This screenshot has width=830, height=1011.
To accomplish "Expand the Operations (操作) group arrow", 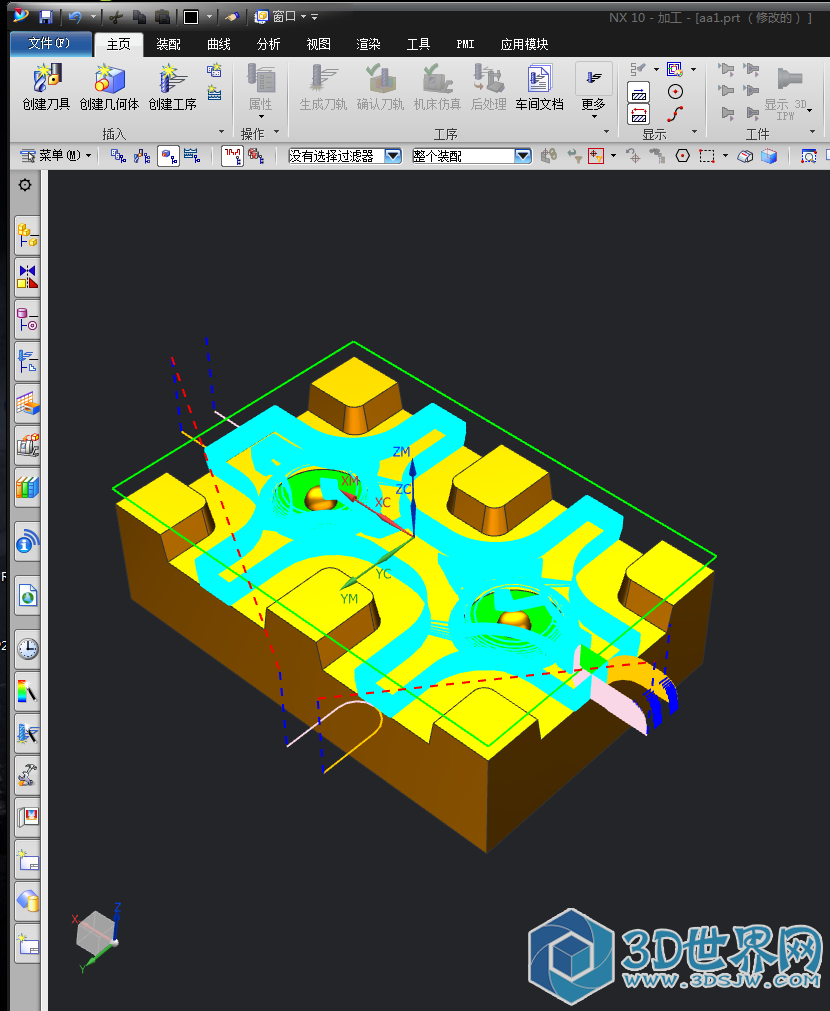I will [277, 132].
